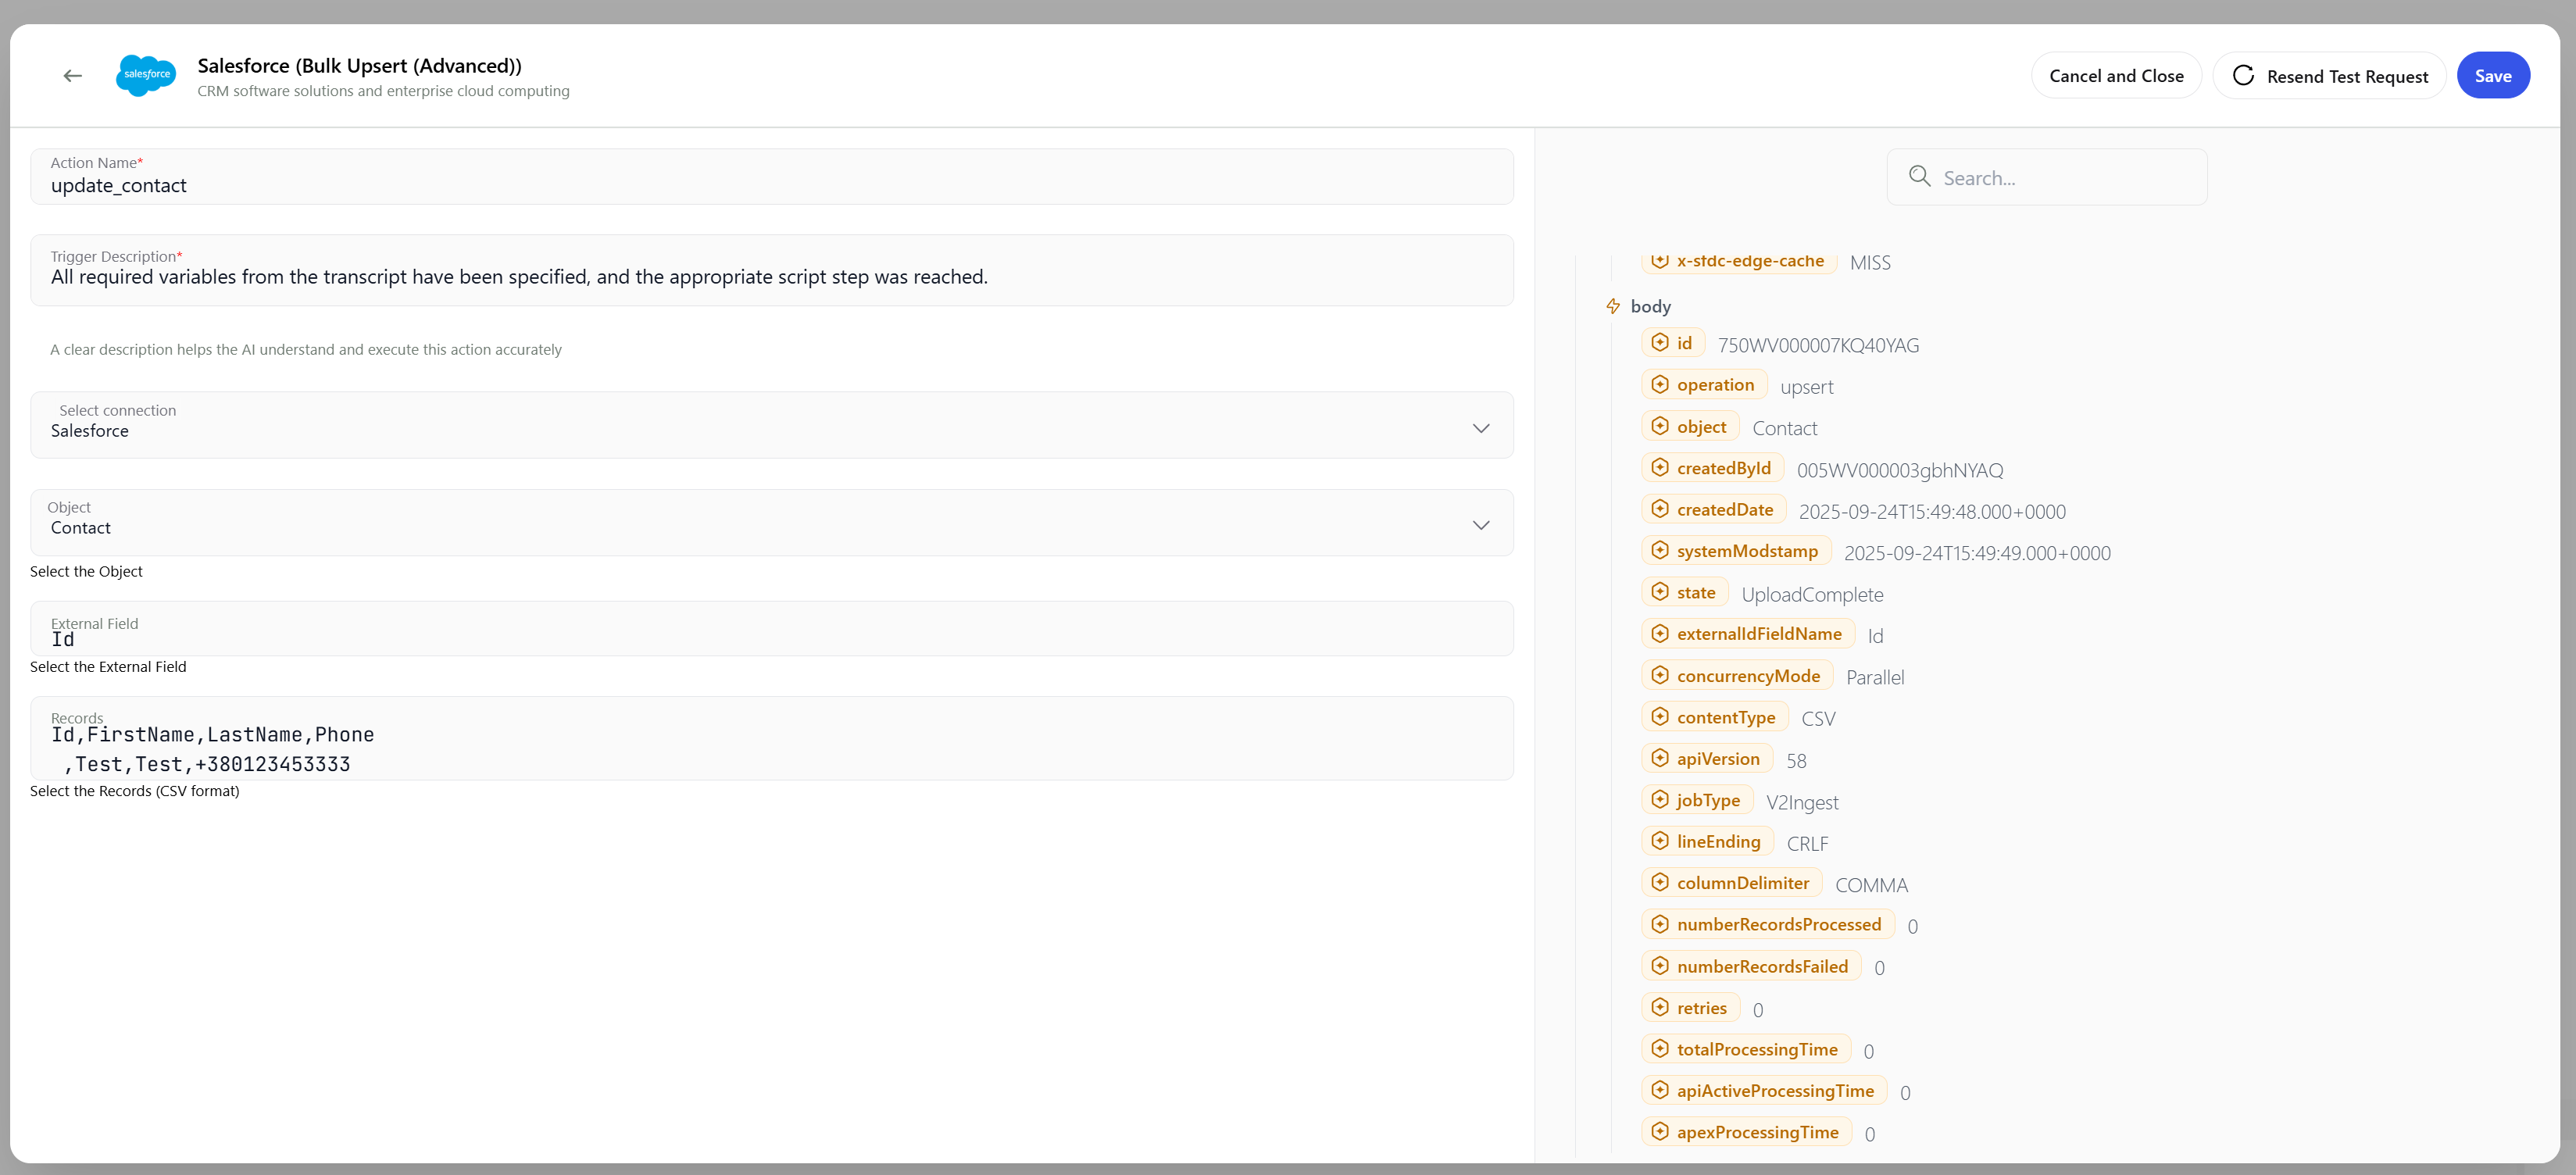Insert the numberRecordsFailed plus icon

point(1660,967)
